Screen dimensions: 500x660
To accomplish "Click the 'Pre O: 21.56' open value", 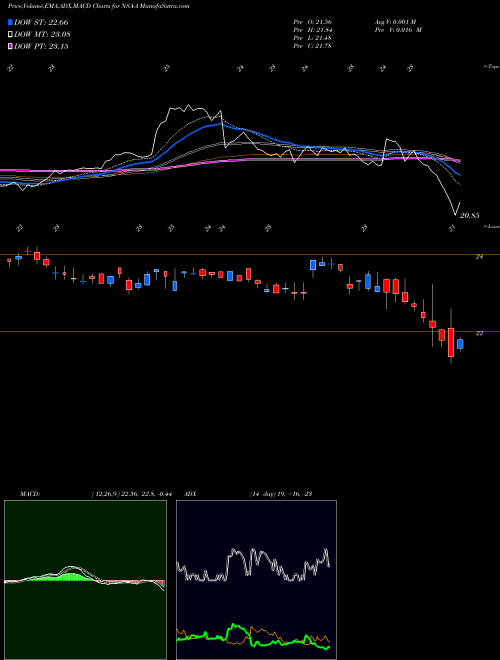I will click(312, 21).
